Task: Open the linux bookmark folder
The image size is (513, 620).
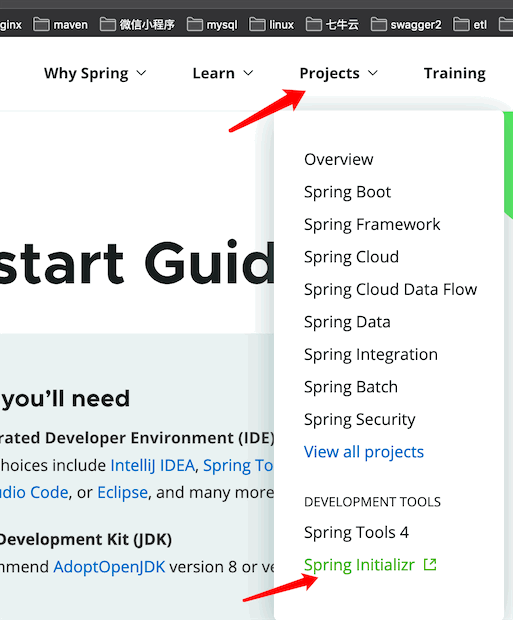Action: 271,25
